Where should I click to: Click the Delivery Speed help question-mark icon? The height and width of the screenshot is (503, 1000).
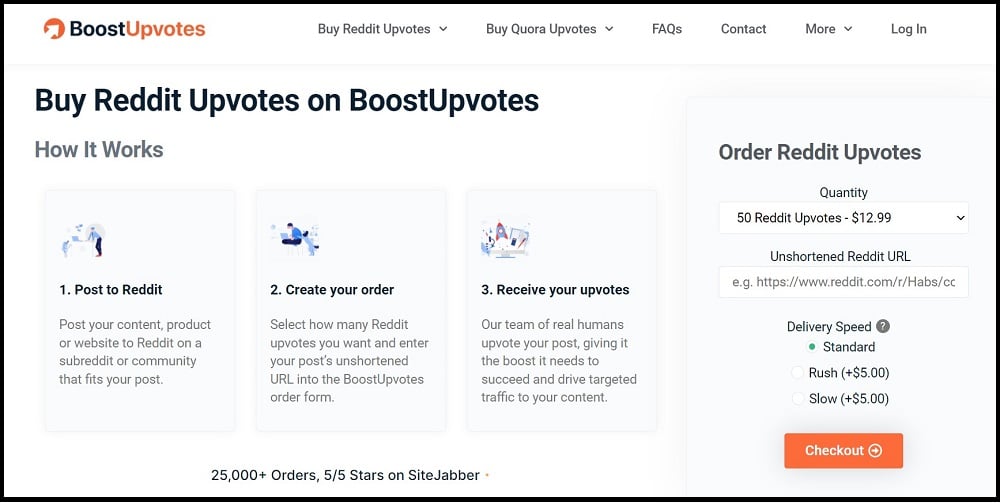pyautogui.click(x=883, y=326)
